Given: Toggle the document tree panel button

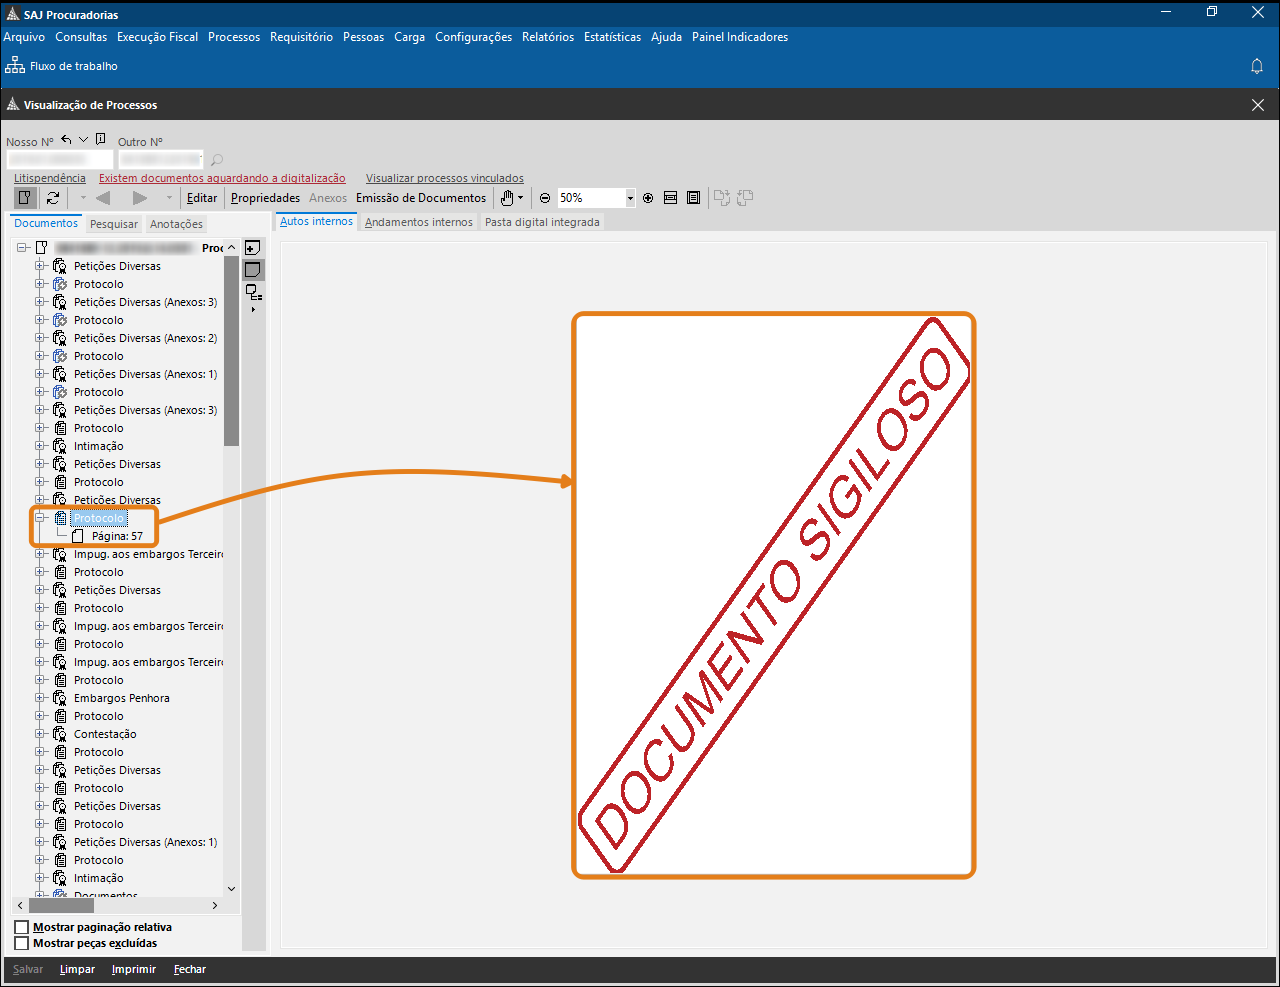Looking at the screenshot, I should 25,198.
